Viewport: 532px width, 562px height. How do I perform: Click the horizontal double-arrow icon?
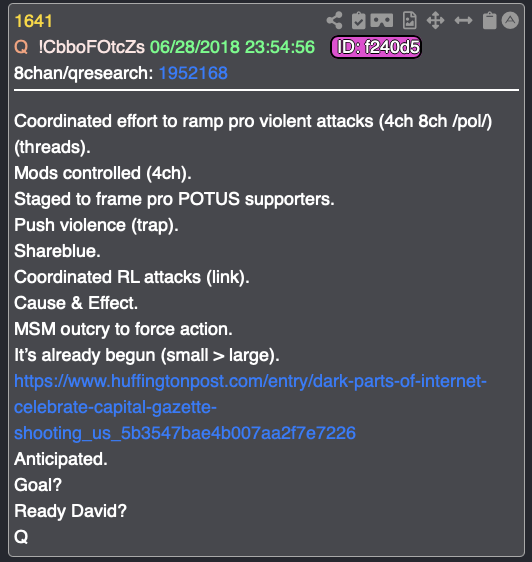tap(463, 20)
